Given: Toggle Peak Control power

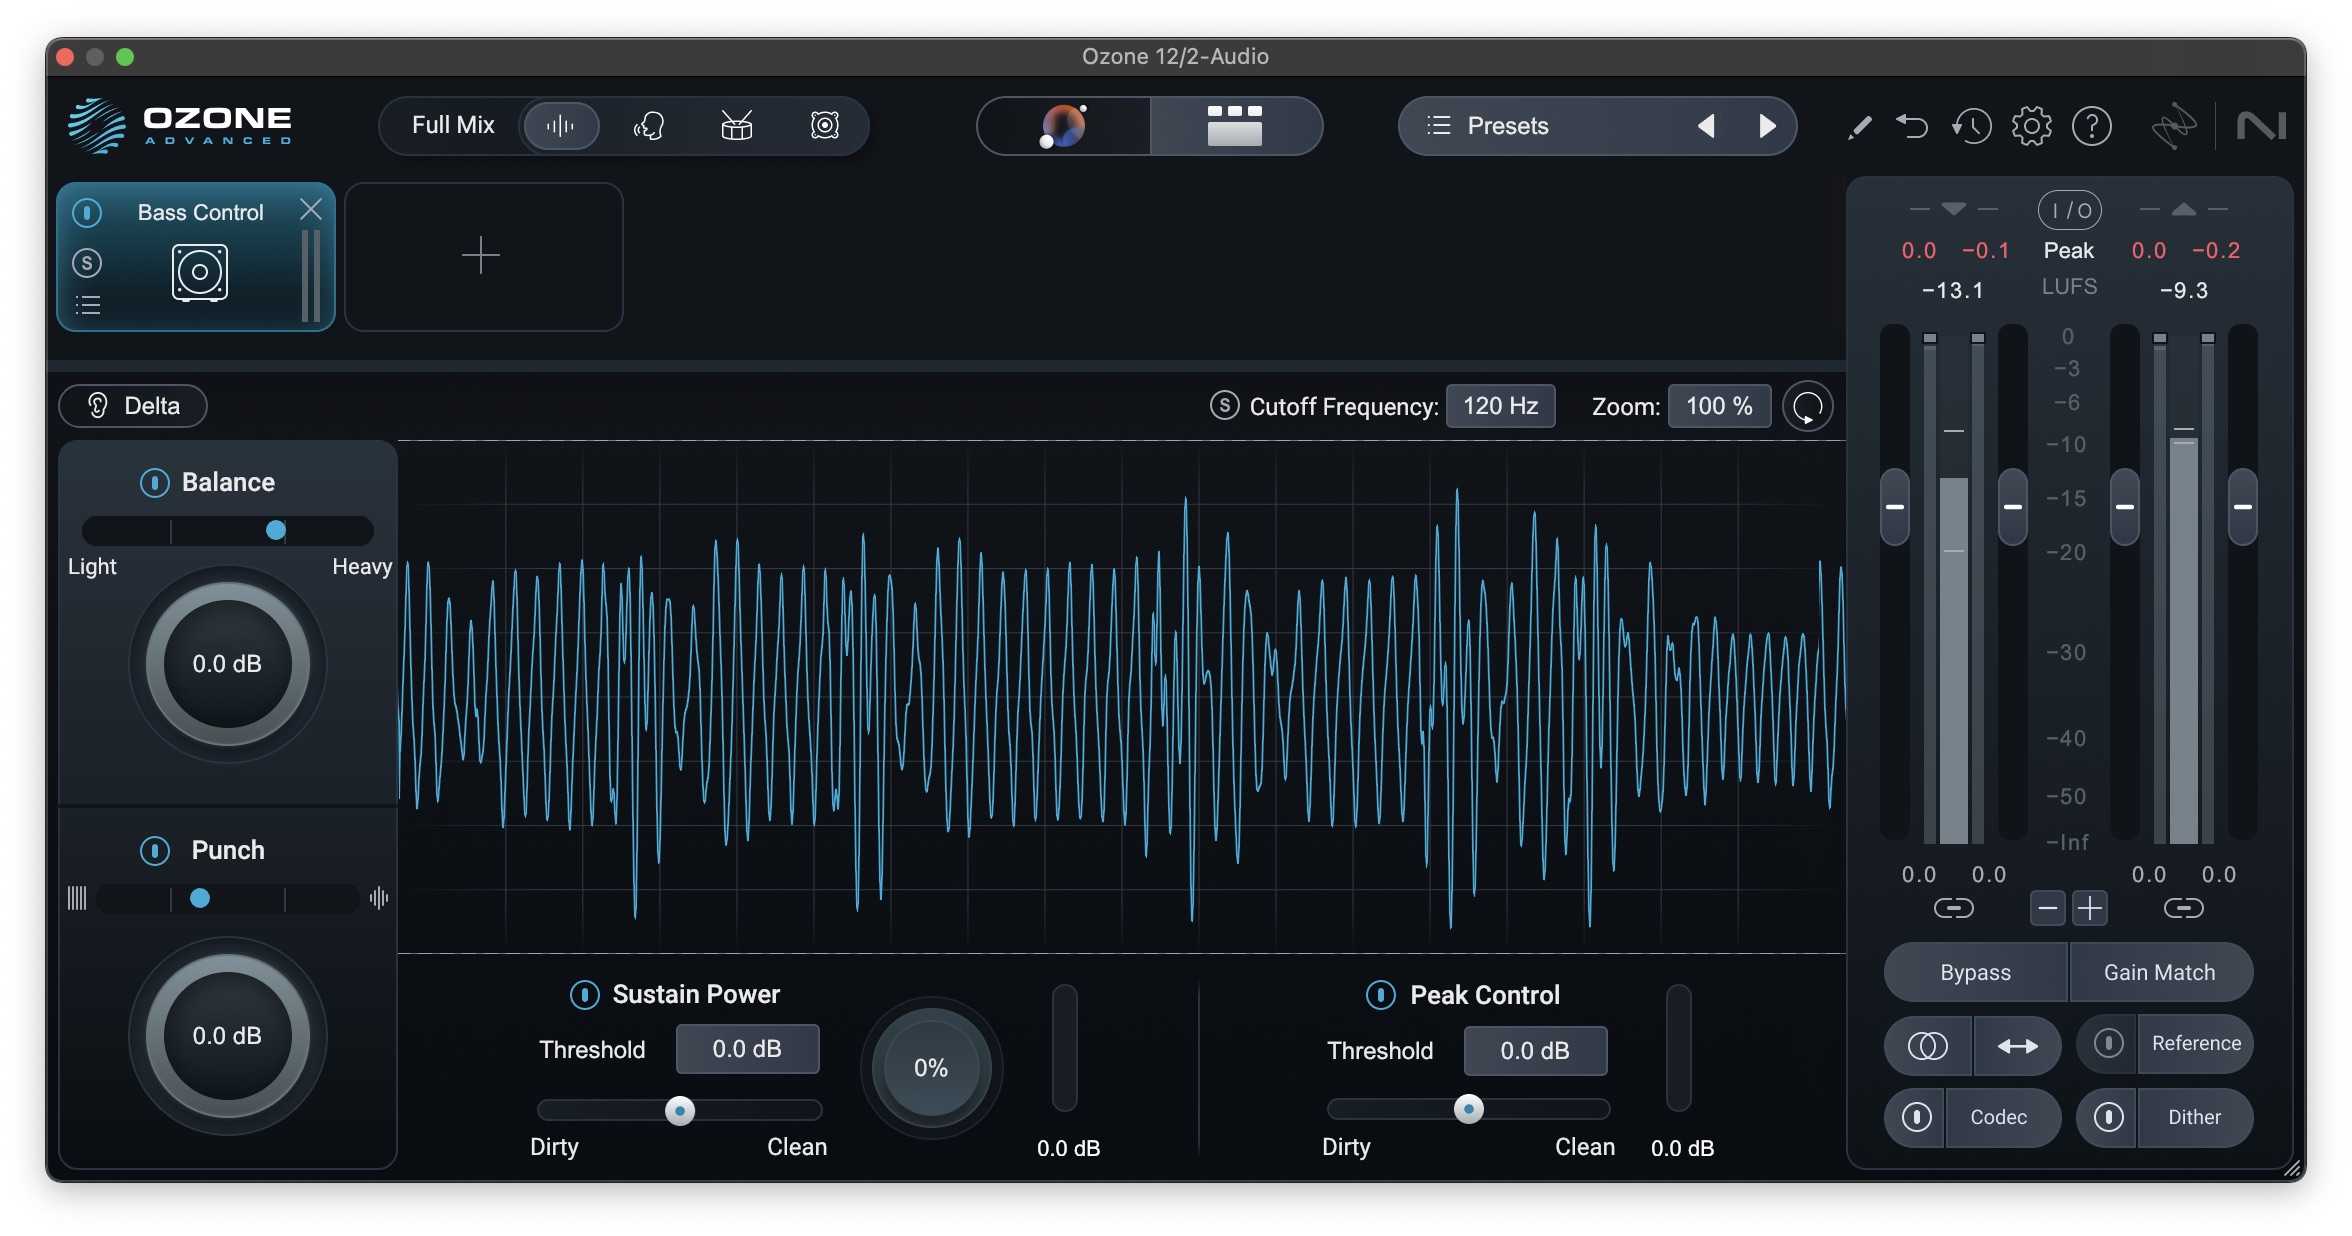Looking at the screenshot, I should coord(1380,995).
